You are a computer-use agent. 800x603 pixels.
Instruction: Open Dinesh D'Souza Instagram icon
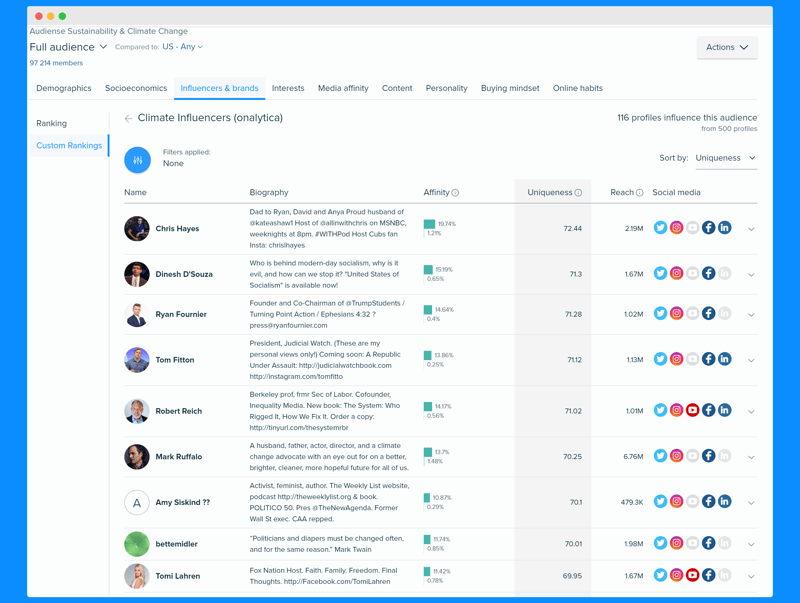pos(677,273)
